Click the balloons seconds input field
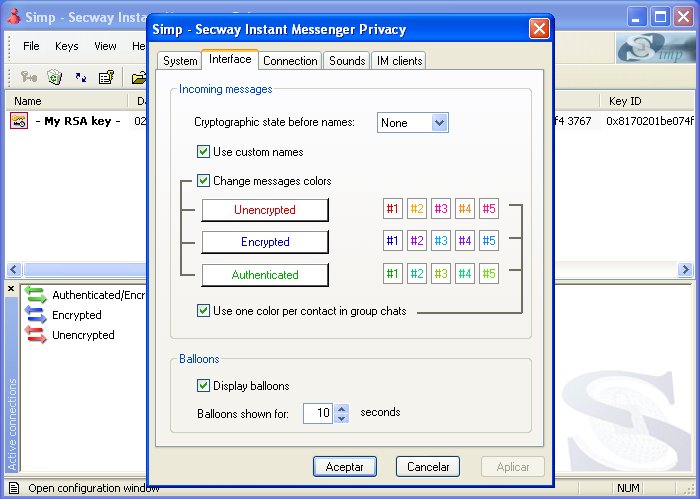 tap(319, 413)
